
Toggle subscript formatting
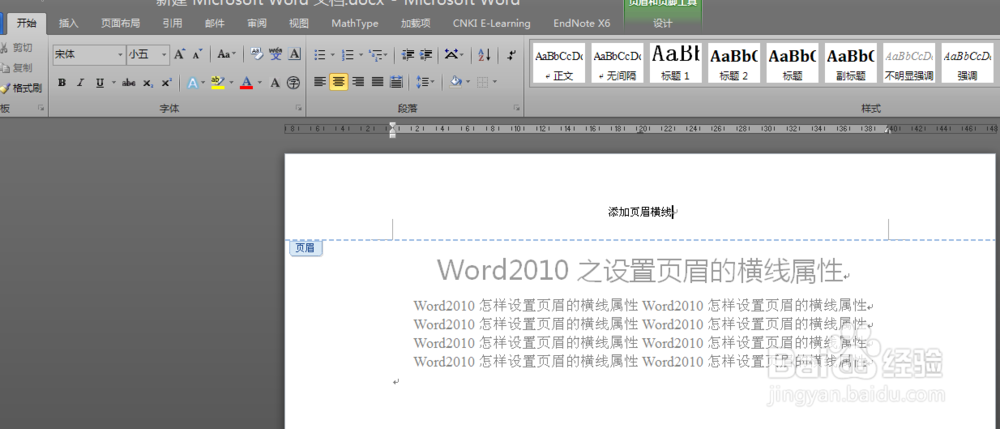pyautogui.click(x=147, y=82)
